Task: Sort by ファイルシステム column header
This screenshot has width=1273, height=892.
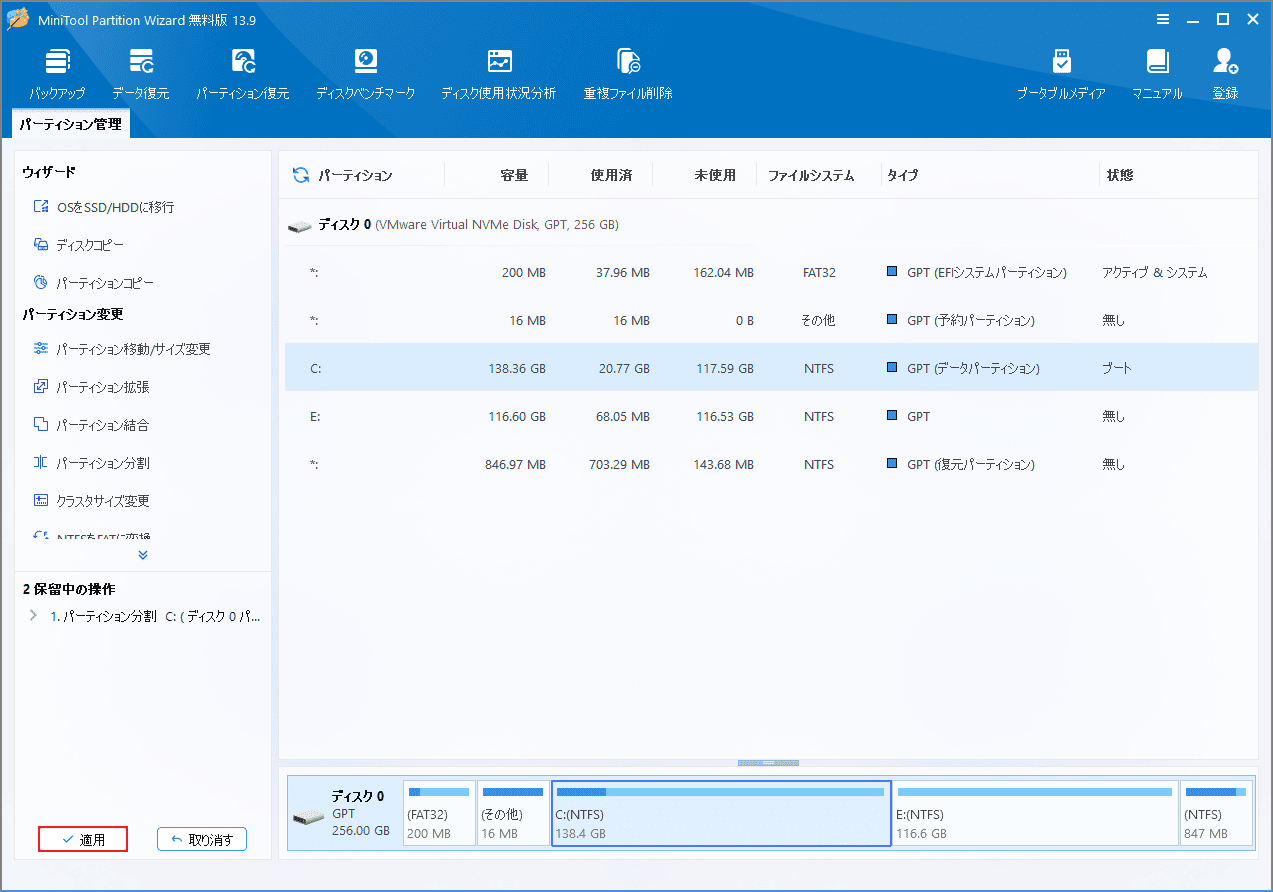Action: pyautogui.click(x=811, y=175)
